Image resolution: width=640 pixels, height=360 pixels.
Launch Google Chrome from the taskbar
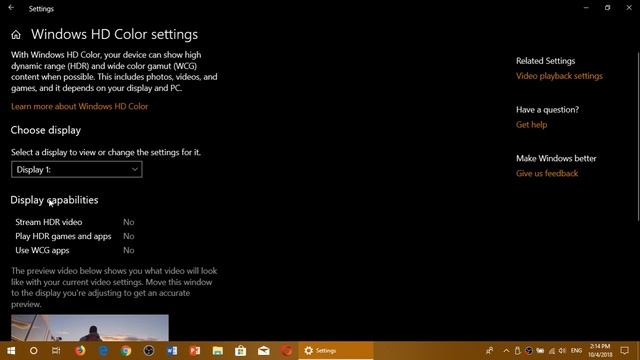point(126,351)
